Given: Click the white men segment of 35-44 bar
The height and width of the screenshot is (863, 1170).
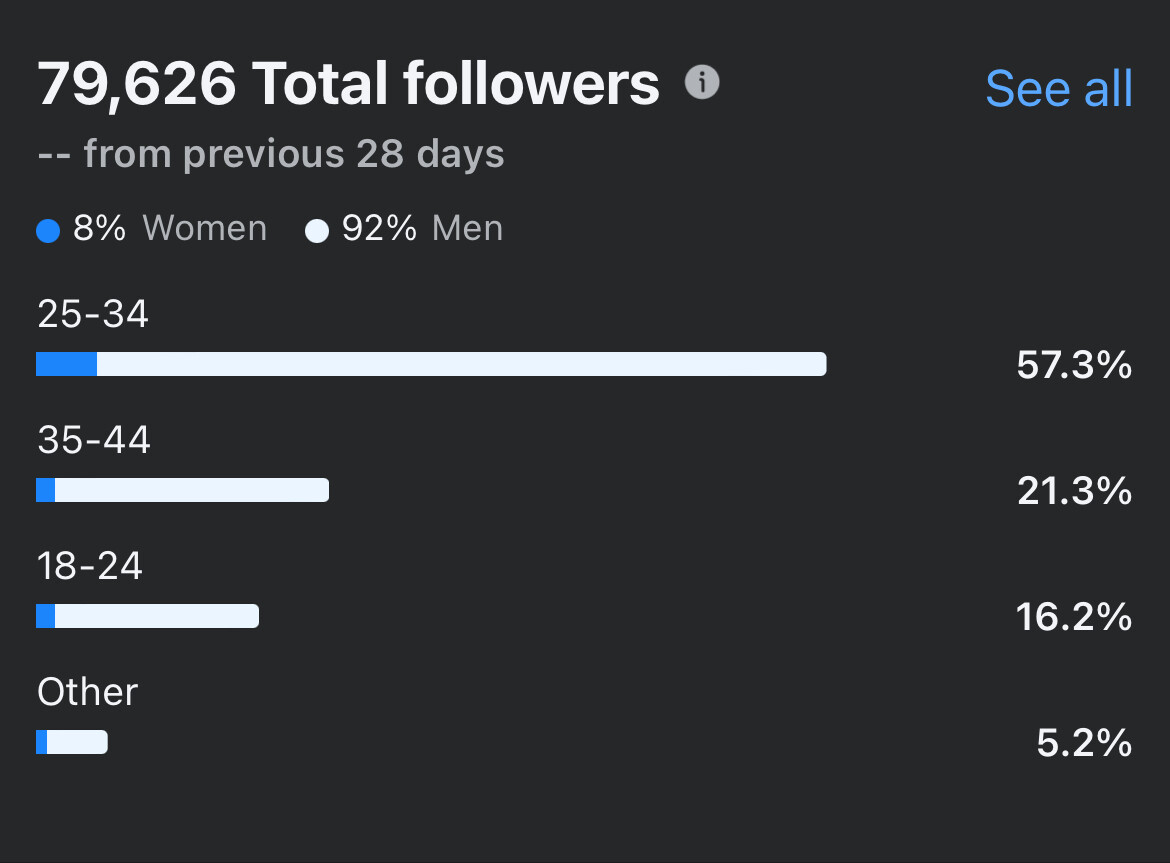Looking at the screenshot, I should pos(191,490).
